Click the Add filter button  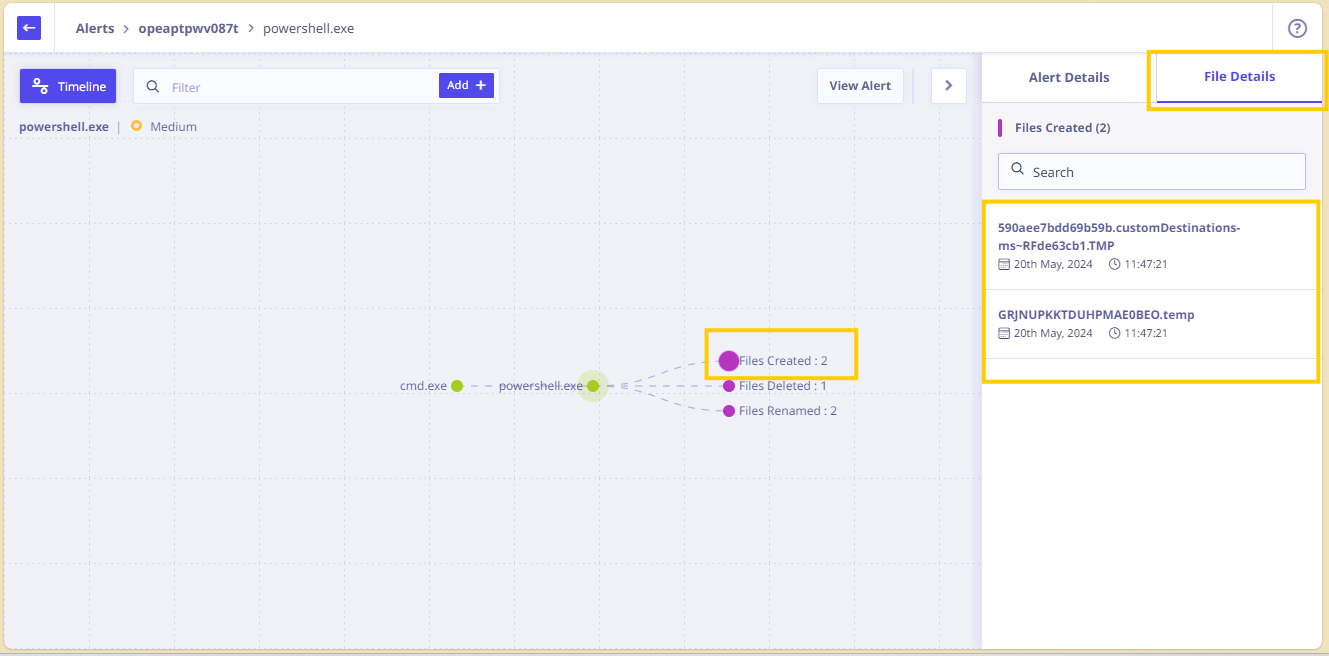coord(466,85)
